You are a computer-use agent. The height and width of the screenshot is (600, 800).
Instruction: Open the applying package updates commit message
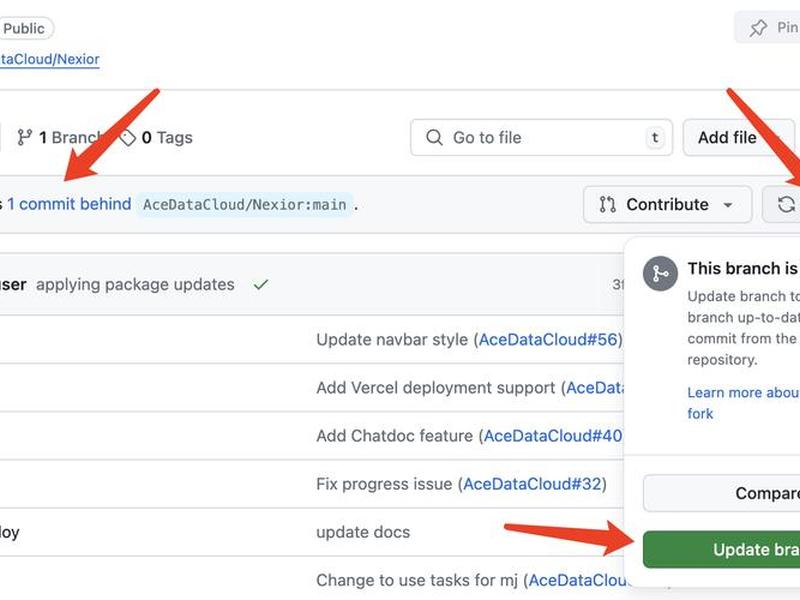(135, 284)
